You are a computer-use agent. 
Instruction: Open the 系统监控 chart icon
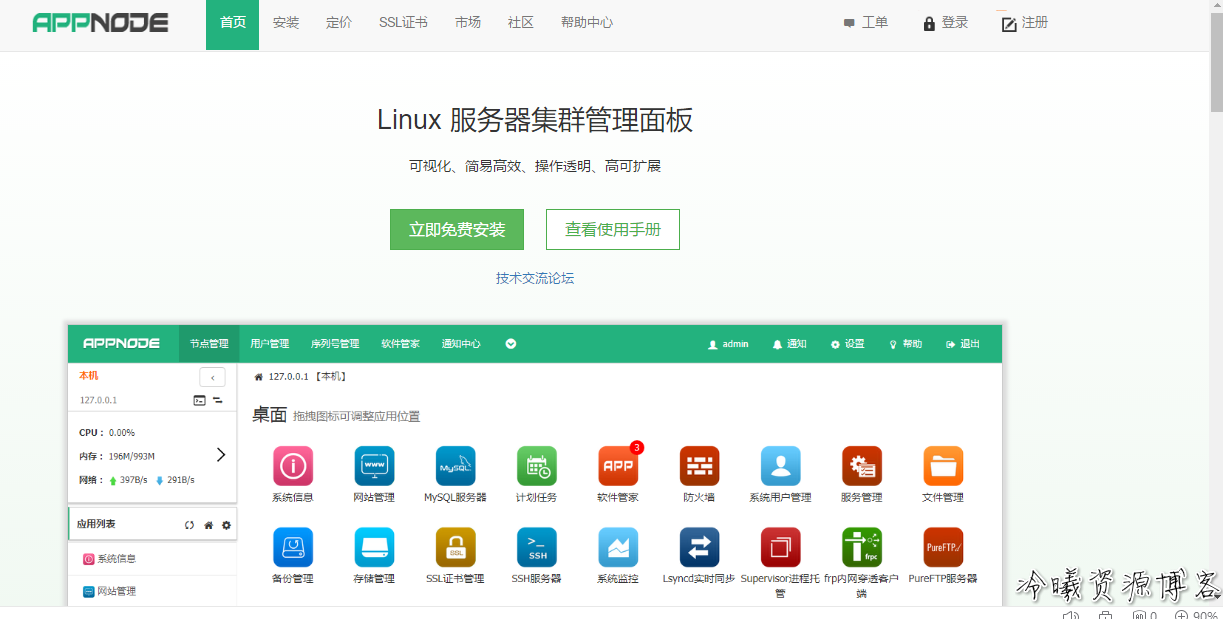(x=618, y=547)
